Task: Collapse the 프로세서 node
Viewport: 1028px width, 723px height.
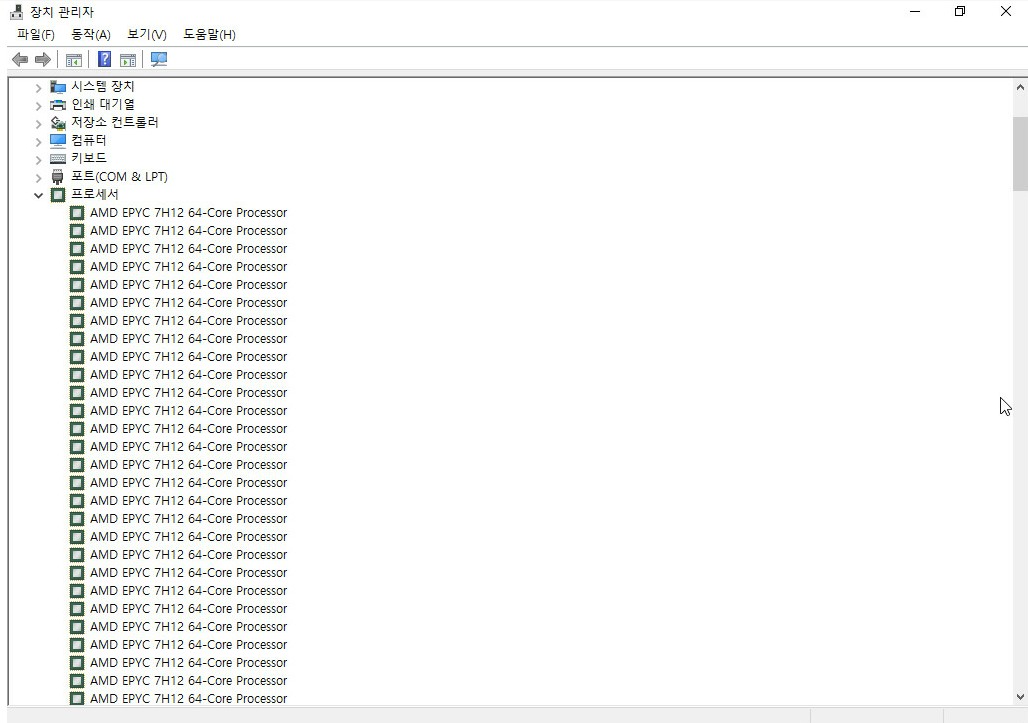Action: tap(38, 195)
